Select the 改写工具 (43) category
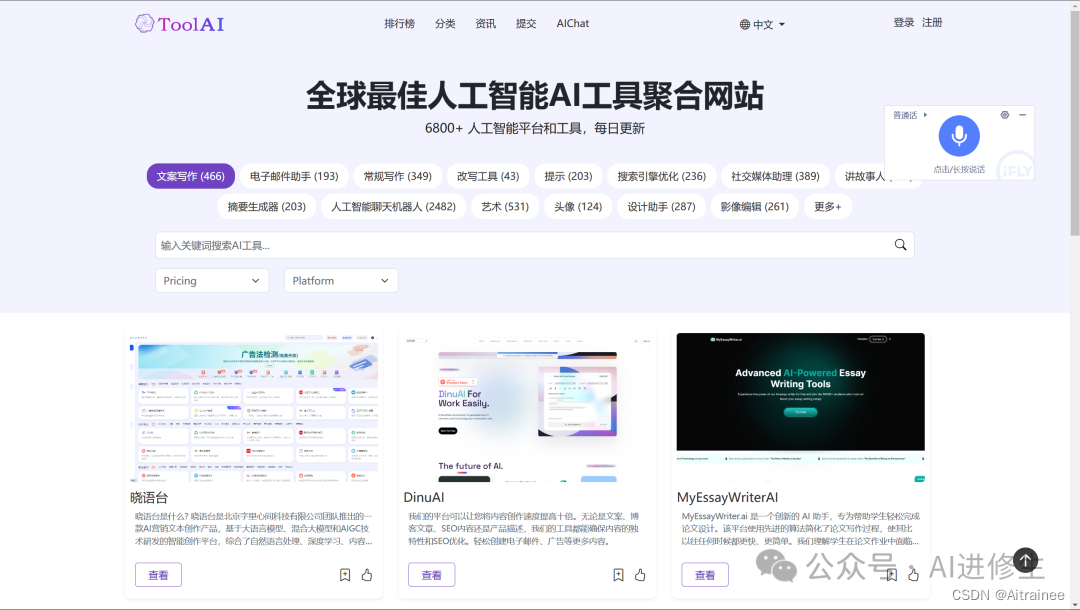 (488, 176)
